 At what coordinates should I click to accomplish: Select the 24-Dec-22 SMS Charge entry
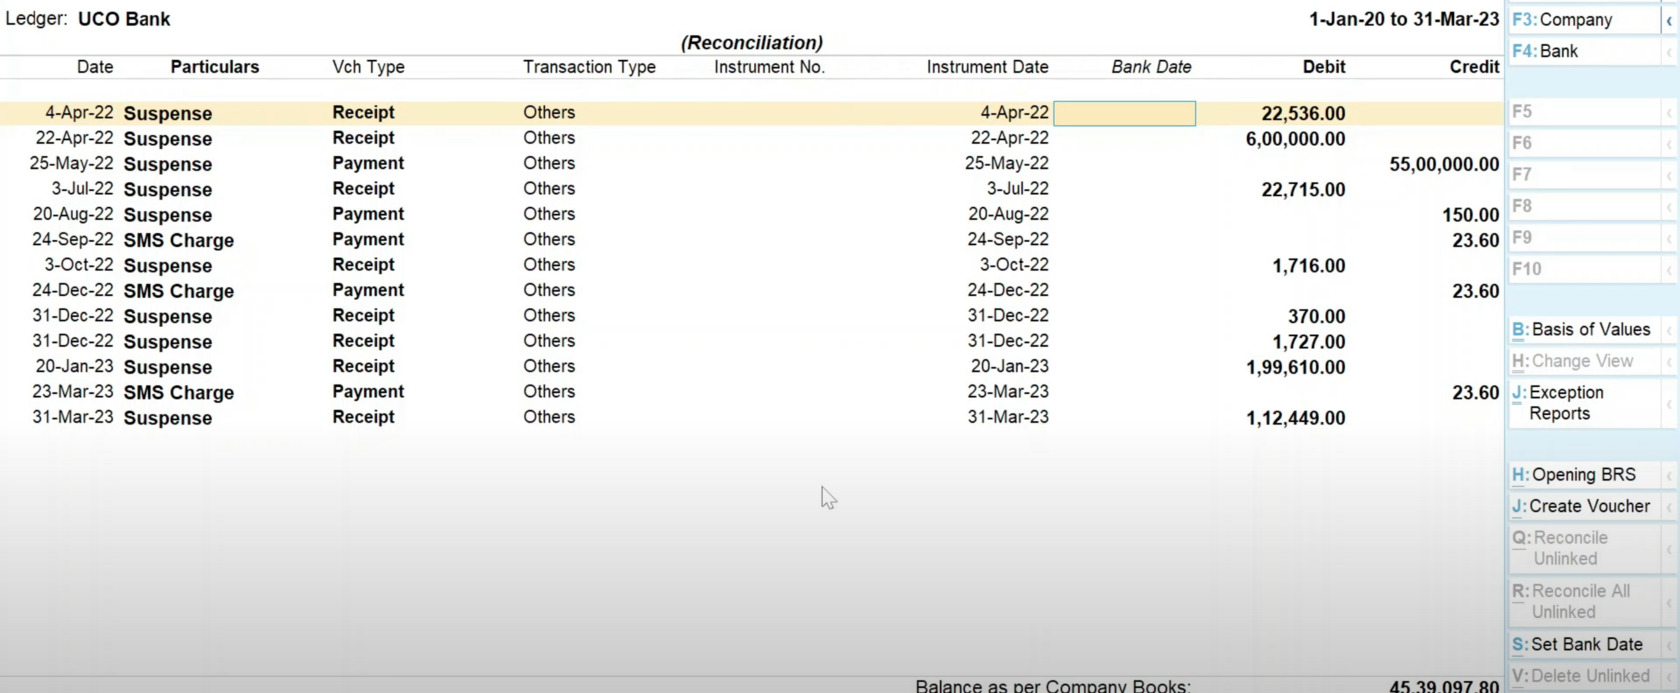pyautogui.click(x=750, y=291)
